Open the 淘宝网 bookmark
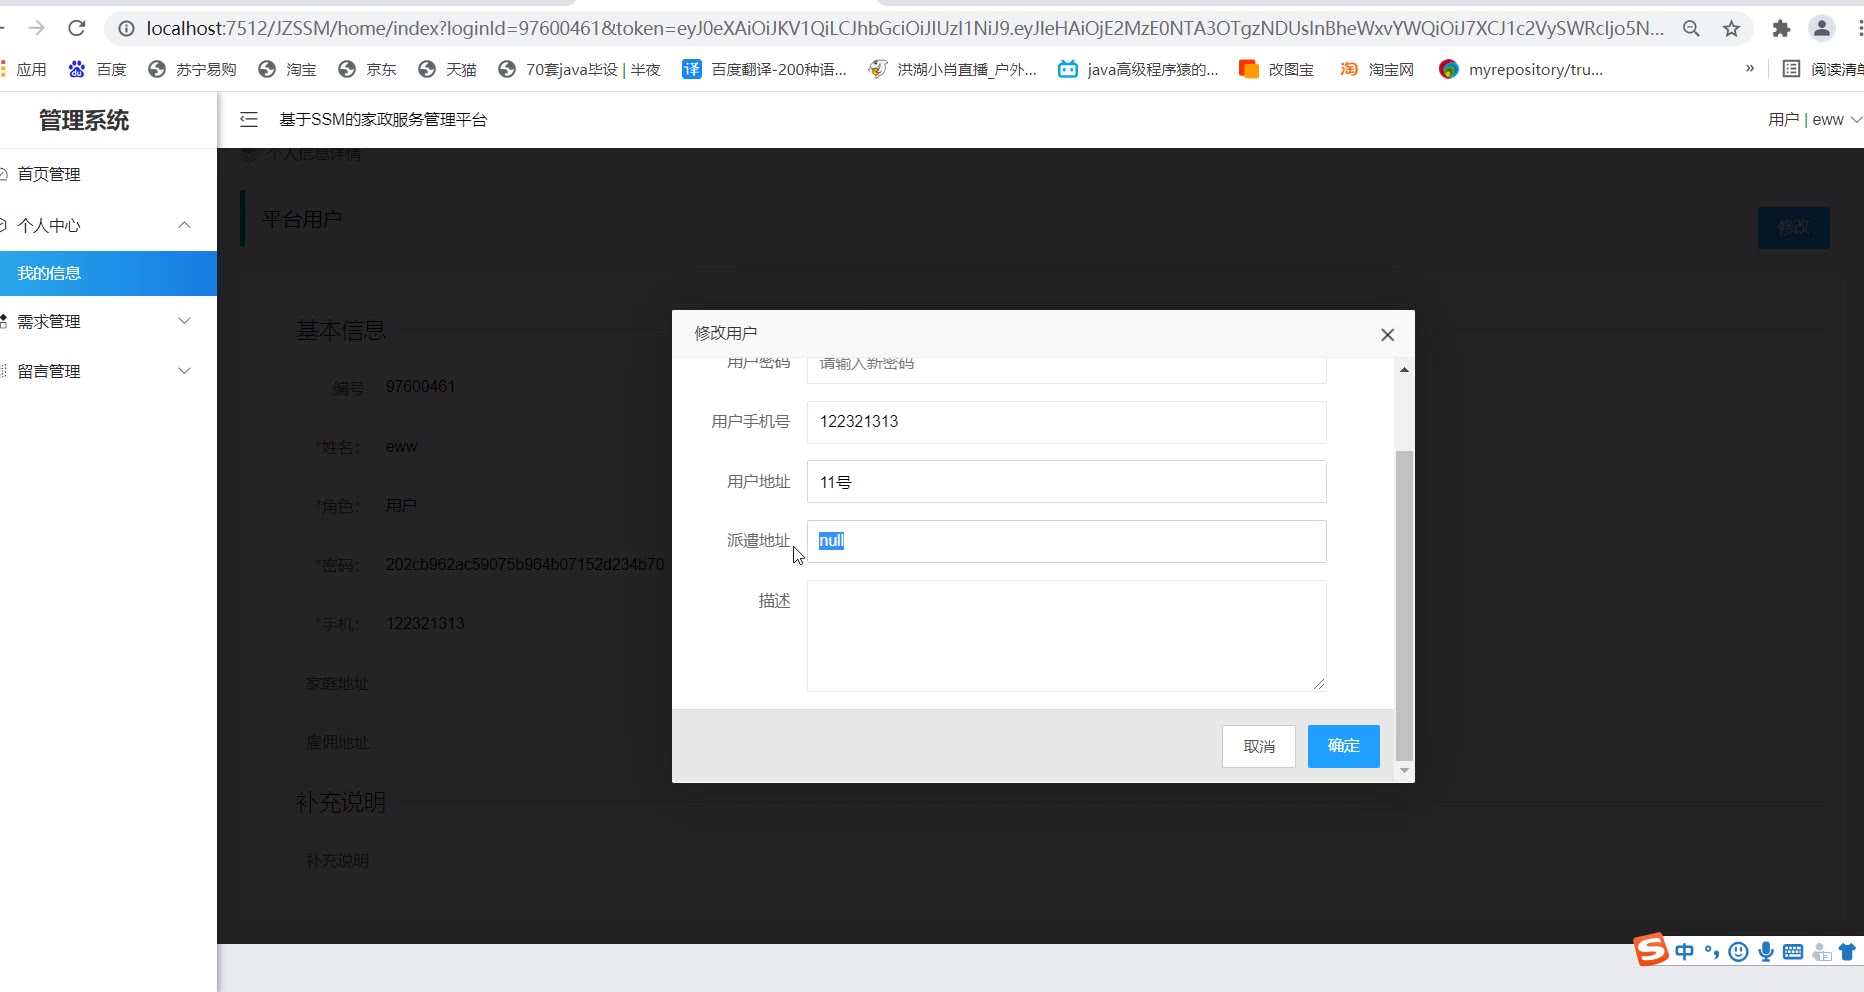Screen dimensions: 1864x992 point(1377,69)
